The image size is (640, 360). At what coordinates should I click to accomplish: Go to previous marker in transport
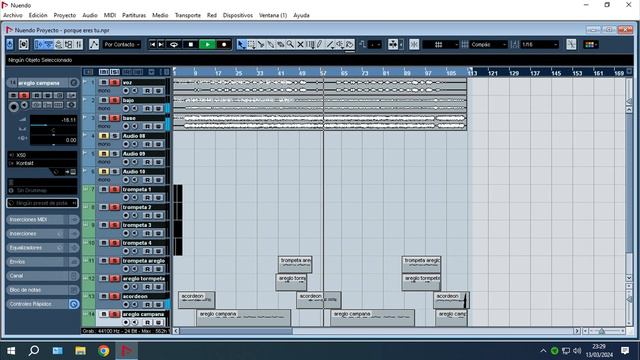(x=152, y=44)
